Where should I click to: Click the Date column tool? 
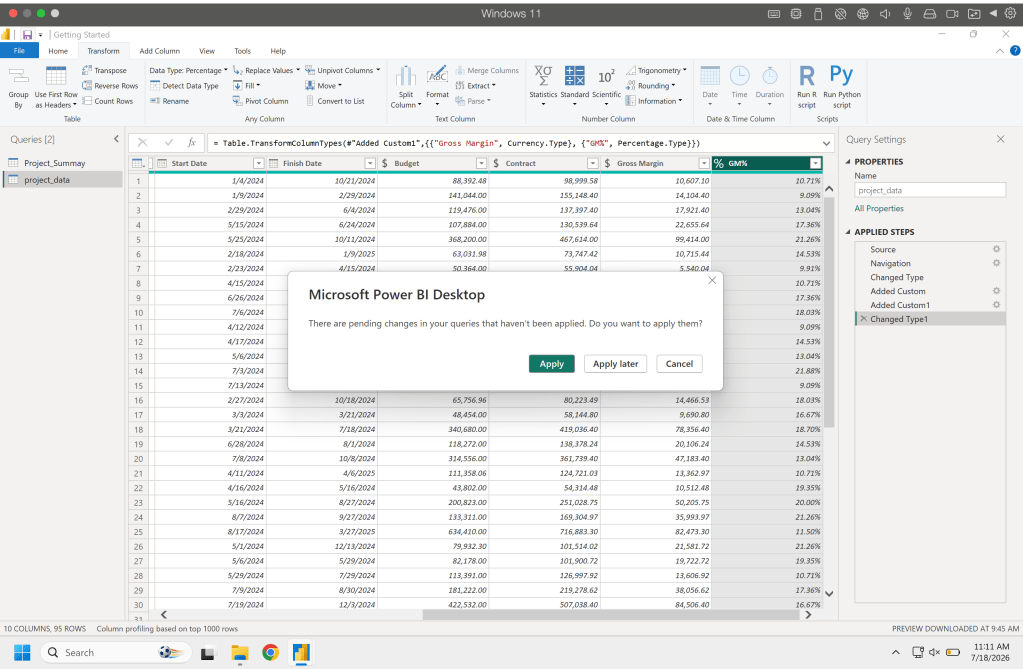click(710, 85)
